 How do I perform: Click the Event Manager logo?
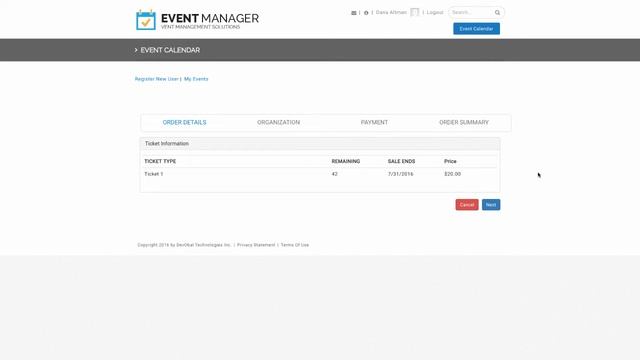pyautogui.click(x=197, y=20)
